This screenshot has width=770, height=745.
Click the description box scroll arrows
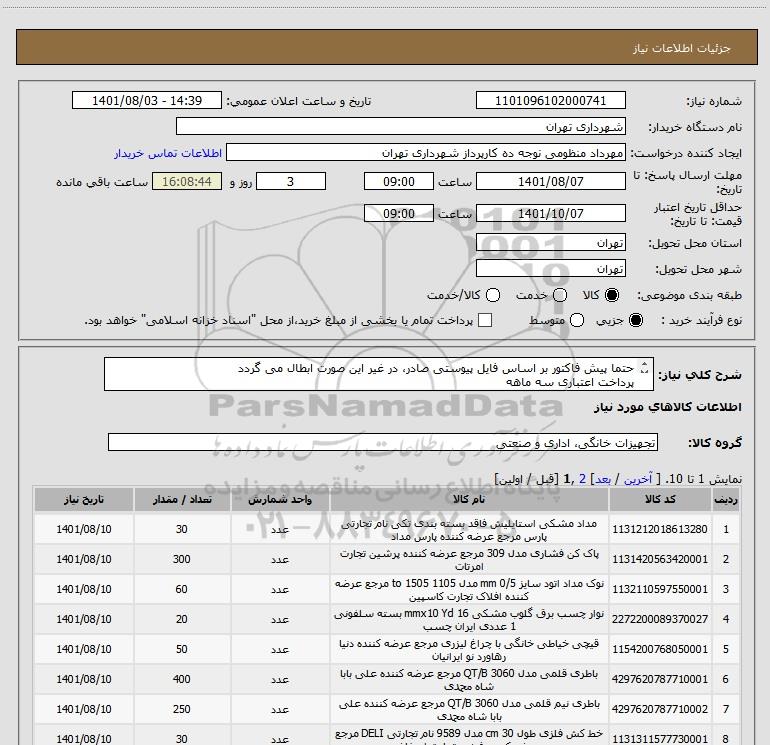click(645, 367)
